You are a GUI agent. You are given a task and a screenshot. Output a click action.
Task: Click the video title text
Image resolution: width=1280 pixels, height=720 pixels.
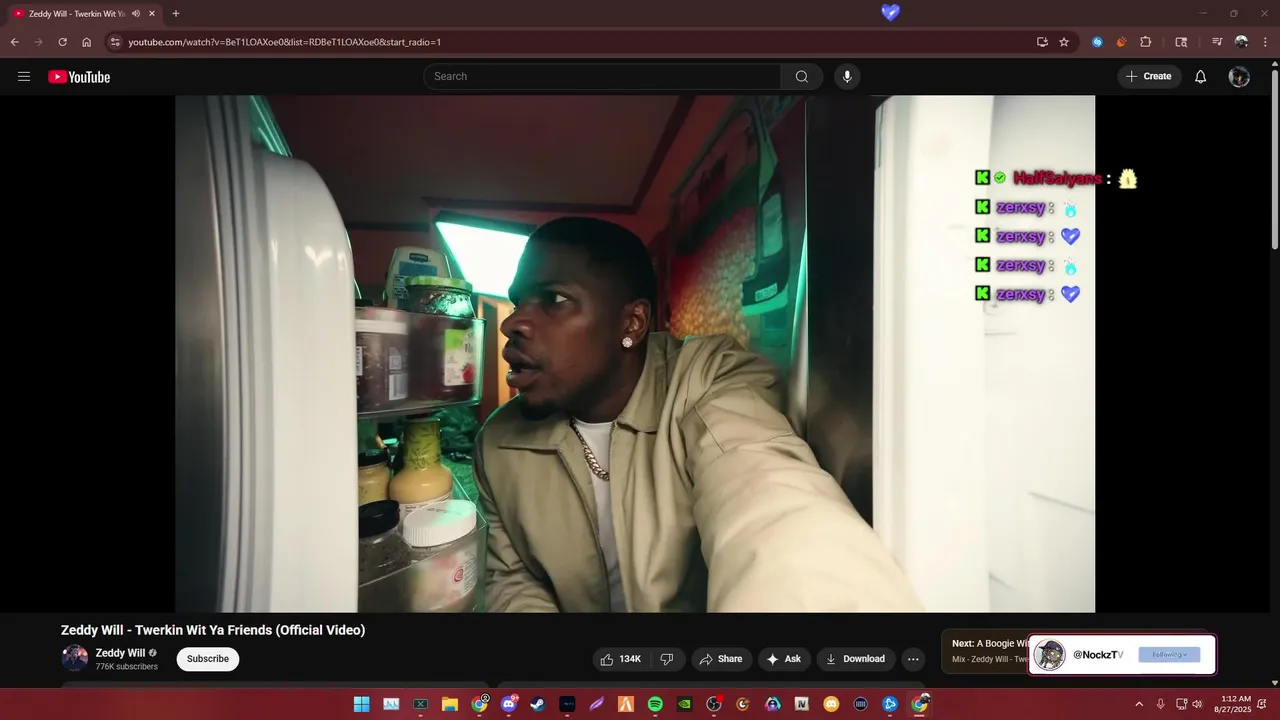[x=213, y=630]
